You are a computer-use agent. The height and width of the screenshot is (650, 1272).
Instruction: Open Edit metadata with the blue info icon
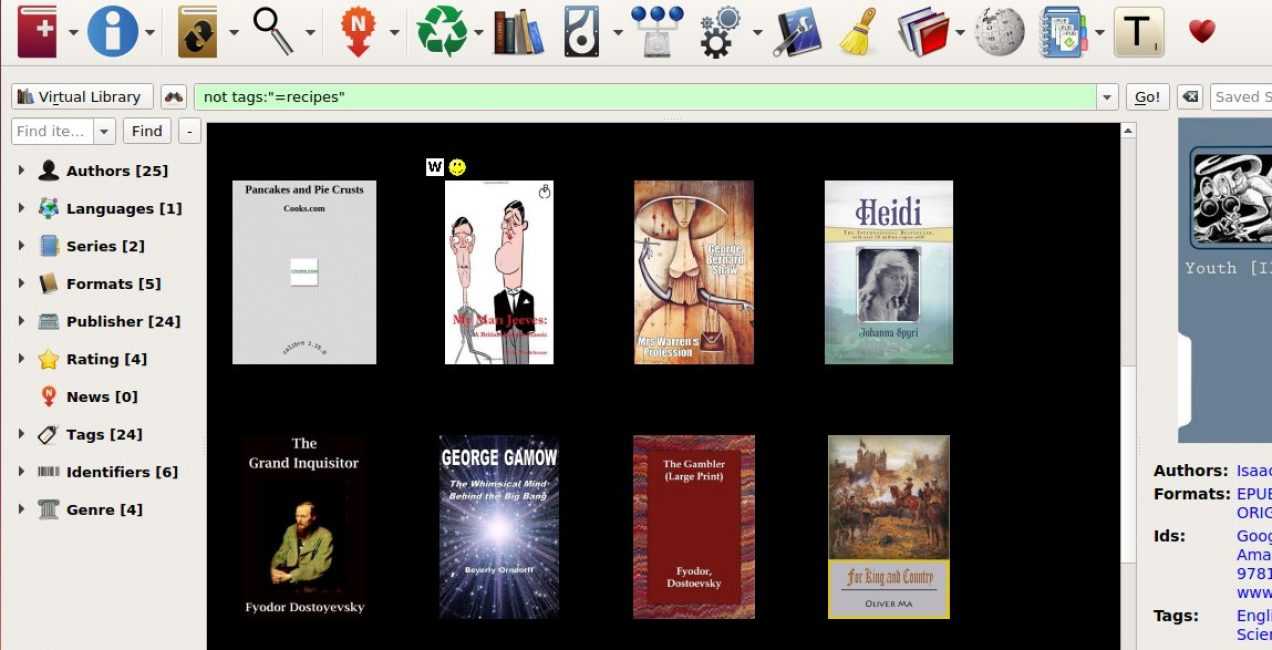tap(112, 31)
